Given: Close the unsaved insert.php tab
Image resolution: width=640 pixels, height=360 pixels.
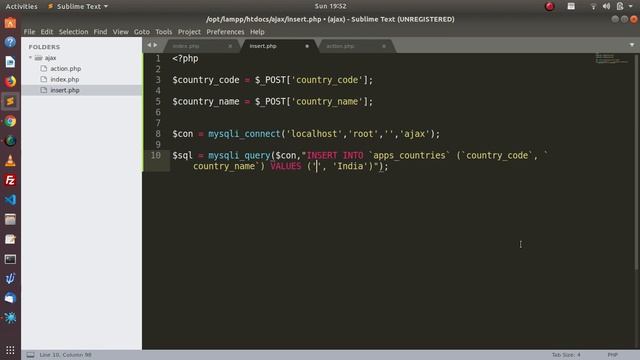Looking at the screenshot, I should [x=307, y=46].
